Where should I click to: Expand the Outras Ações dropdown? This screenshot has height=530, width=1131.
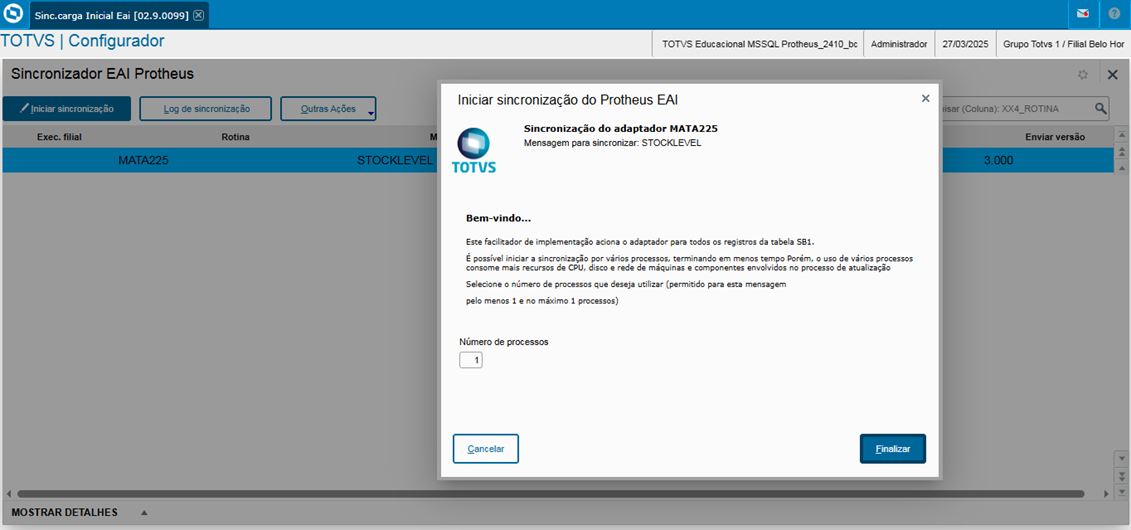pyautogui.click(x=328, y=108)
